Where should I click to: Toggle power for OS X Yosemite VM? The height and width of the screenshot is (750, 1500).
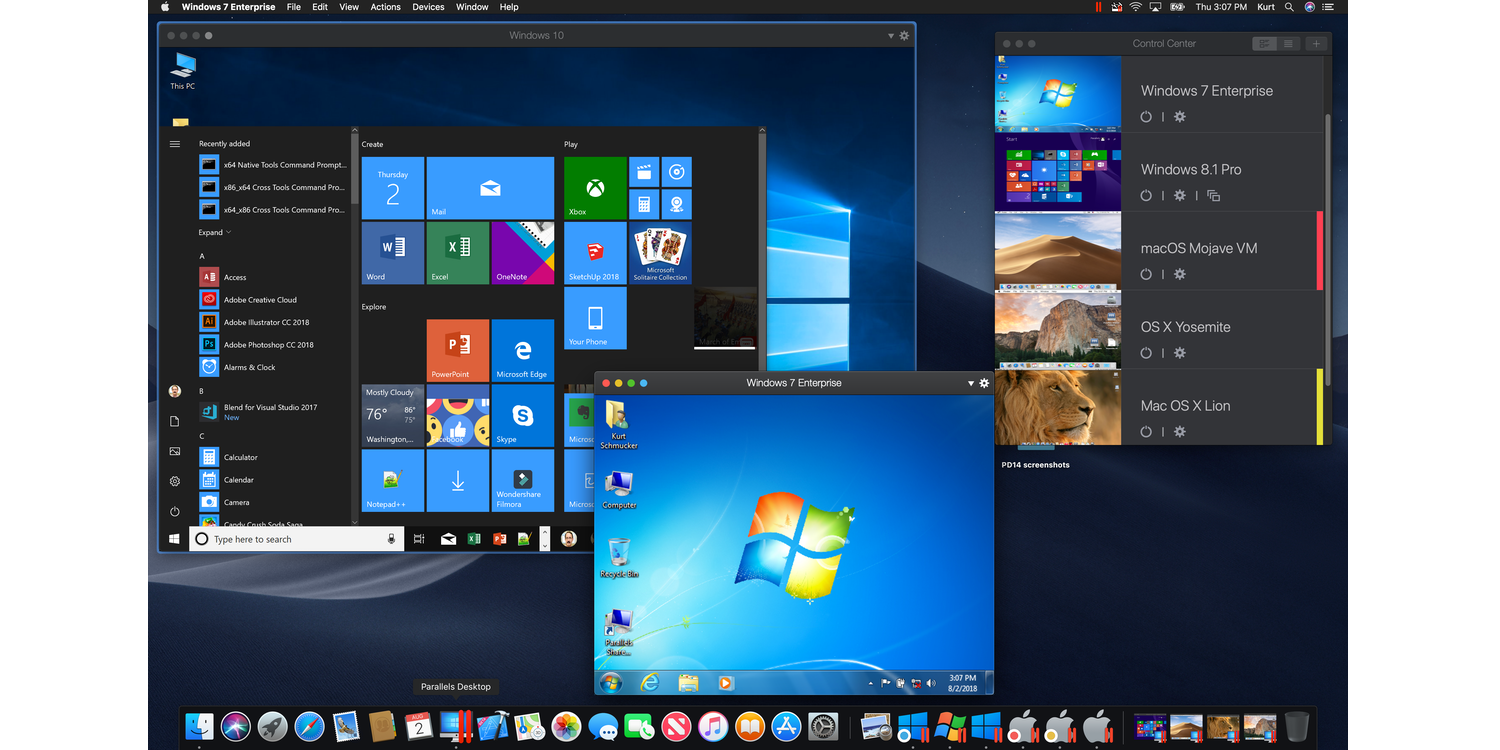[x=1146, y=353]
